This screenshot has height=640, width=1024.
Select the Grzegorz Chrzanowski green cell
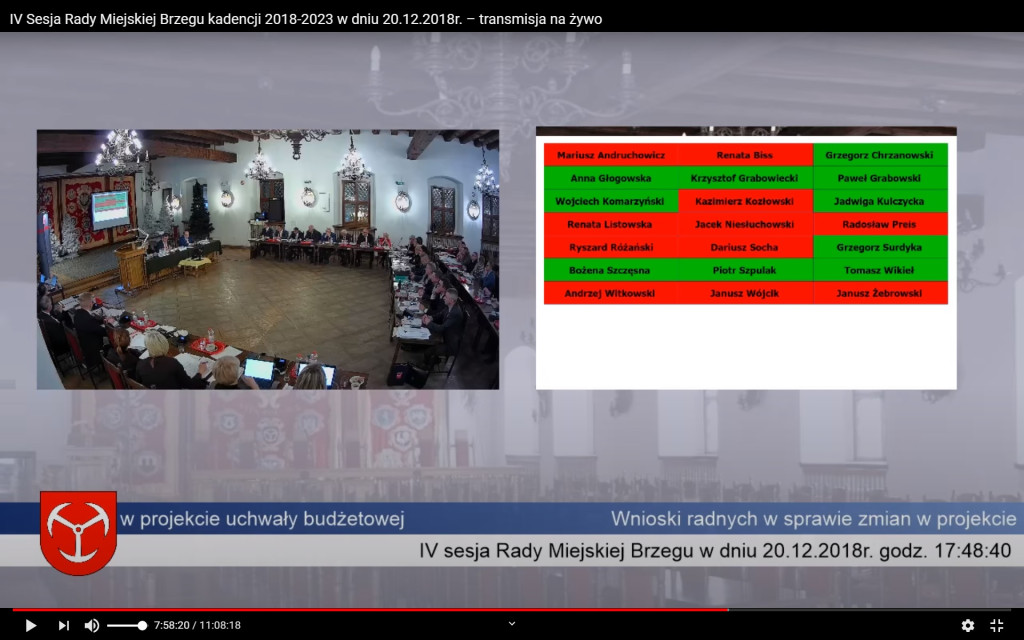click(x=881, y=155)
